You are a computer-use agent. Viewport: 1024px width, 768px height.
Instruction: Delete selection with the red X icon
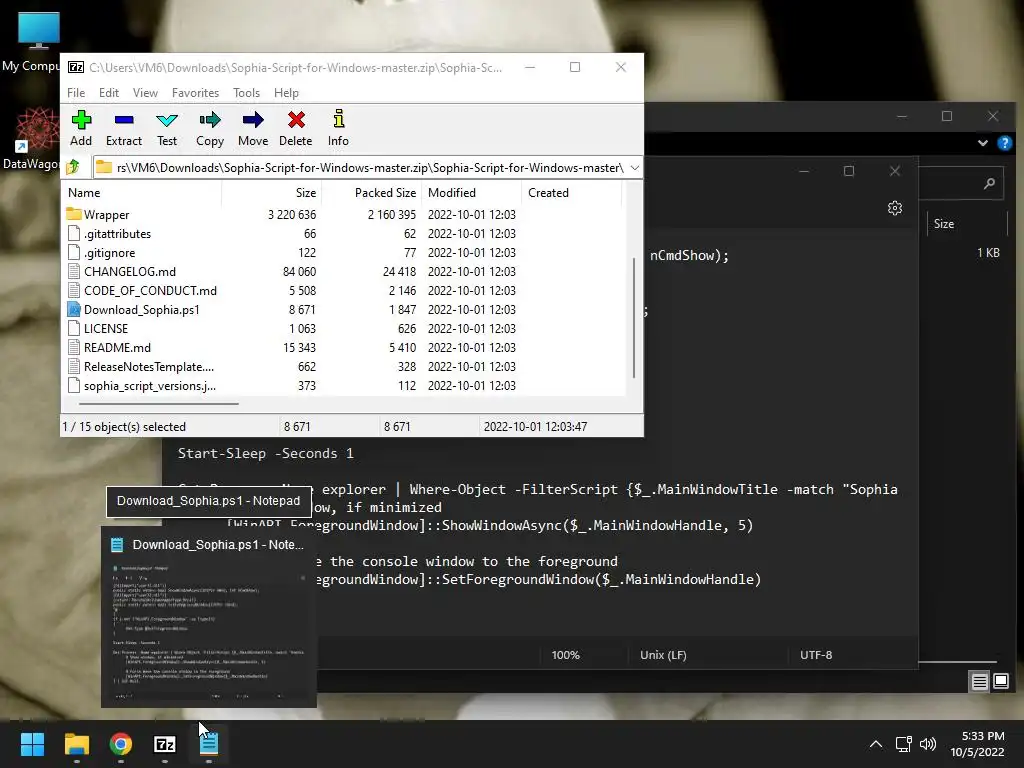tap(296, 128)
